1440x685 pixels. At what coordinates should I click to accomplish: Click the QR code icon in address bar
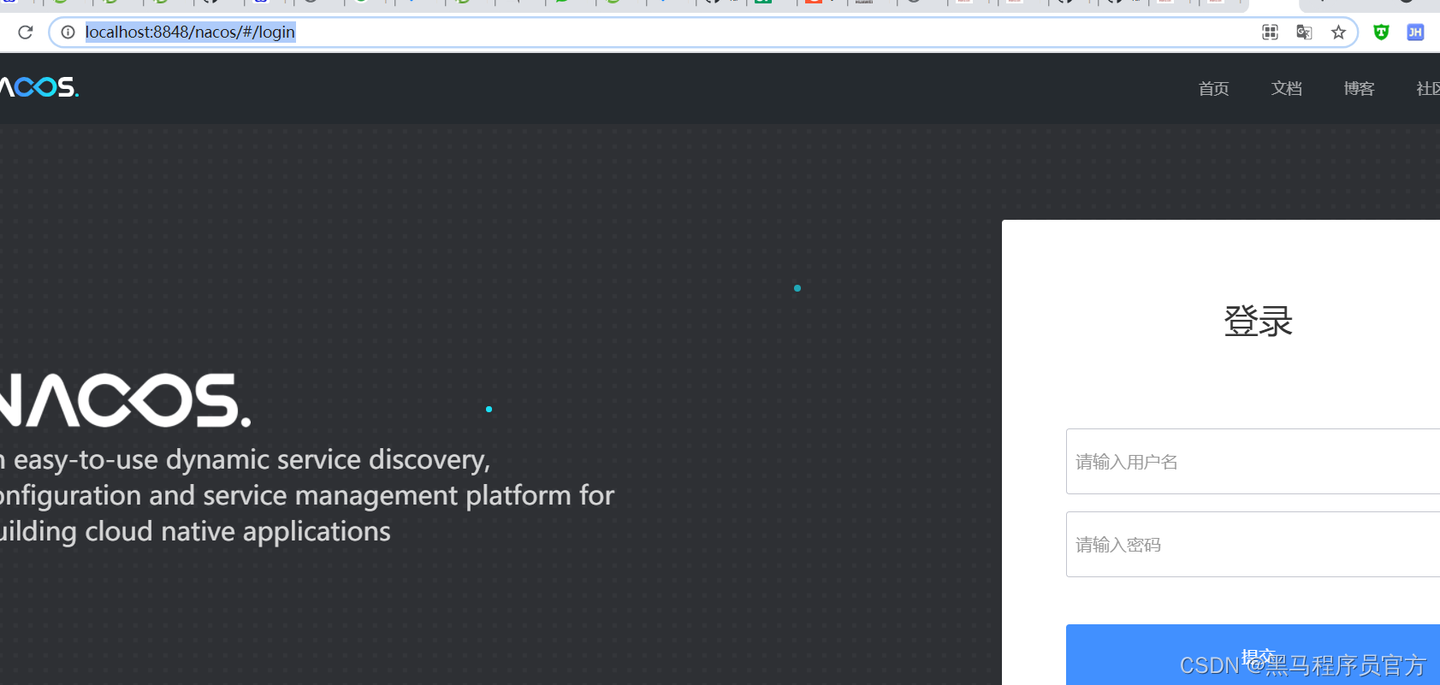pos(1270,32)
